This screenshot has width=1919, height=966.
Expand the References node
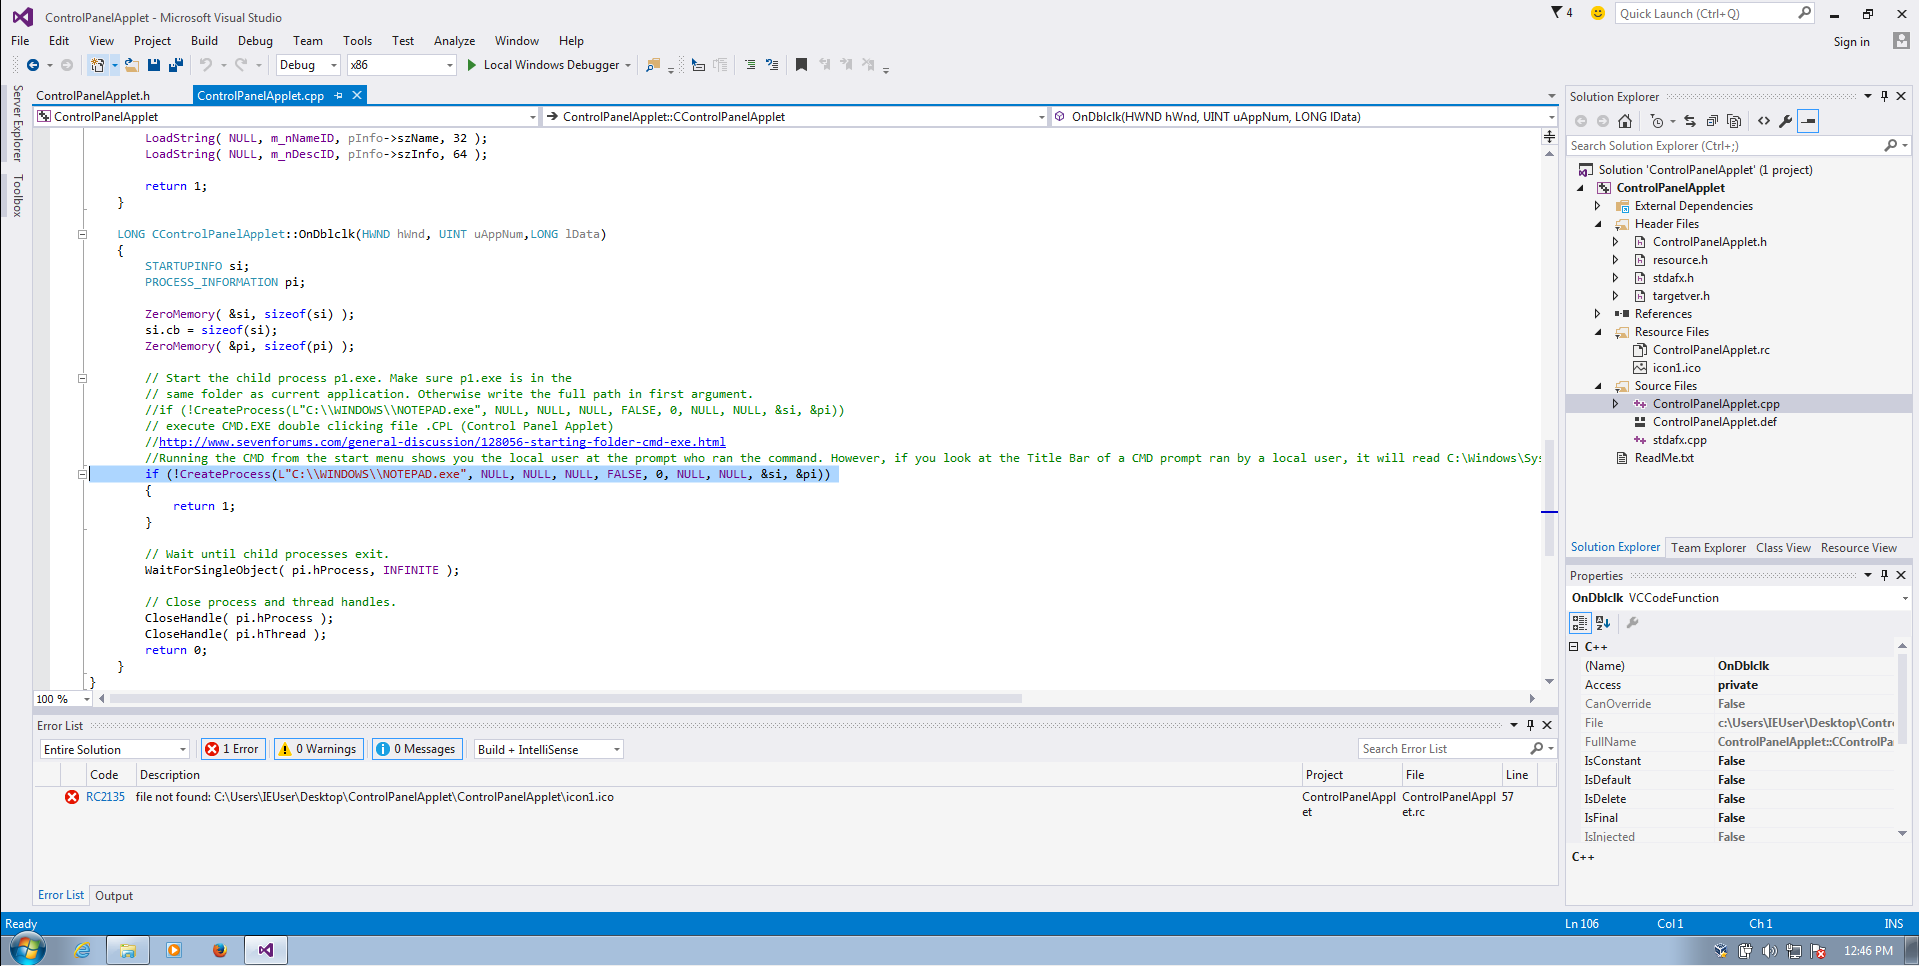click(1597, 313)
